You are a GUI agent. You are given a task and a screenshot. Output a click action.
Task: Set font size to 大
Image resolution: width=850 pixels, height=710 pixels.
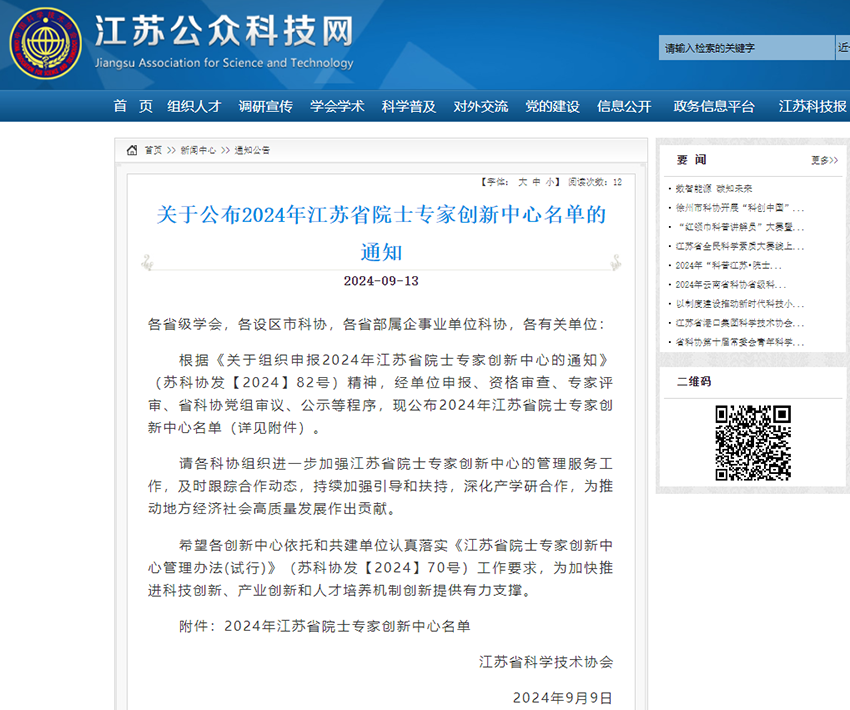click(522, 182)
